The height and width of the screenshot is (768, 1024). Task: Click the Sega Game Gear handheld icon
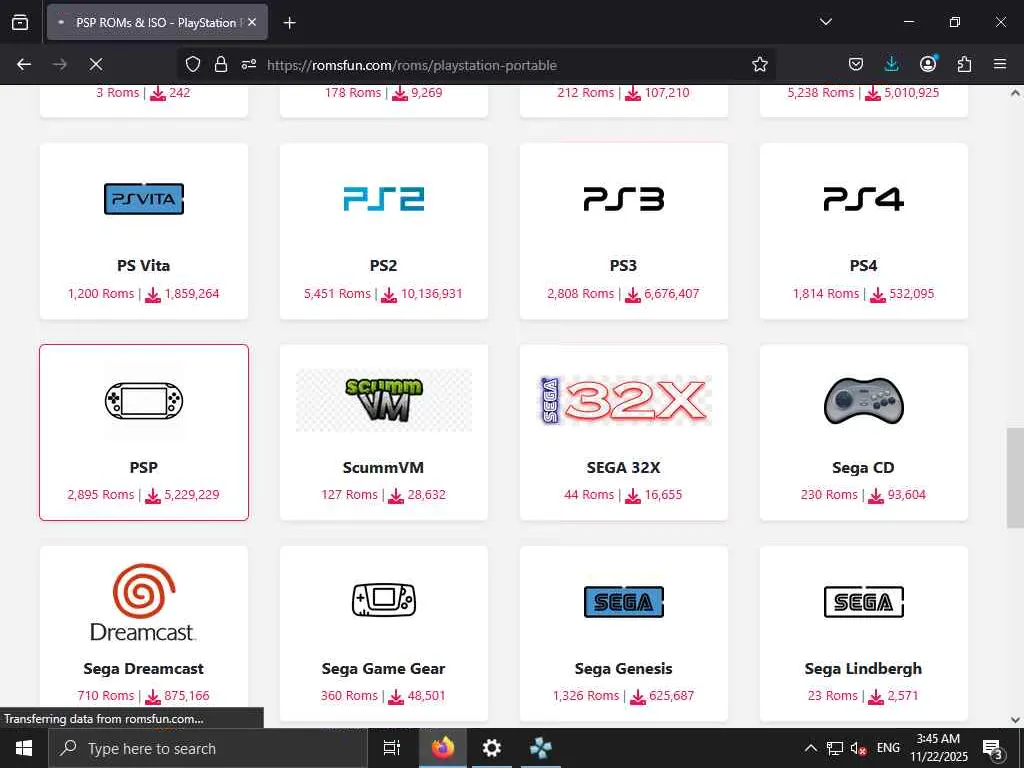click(384, 600)
